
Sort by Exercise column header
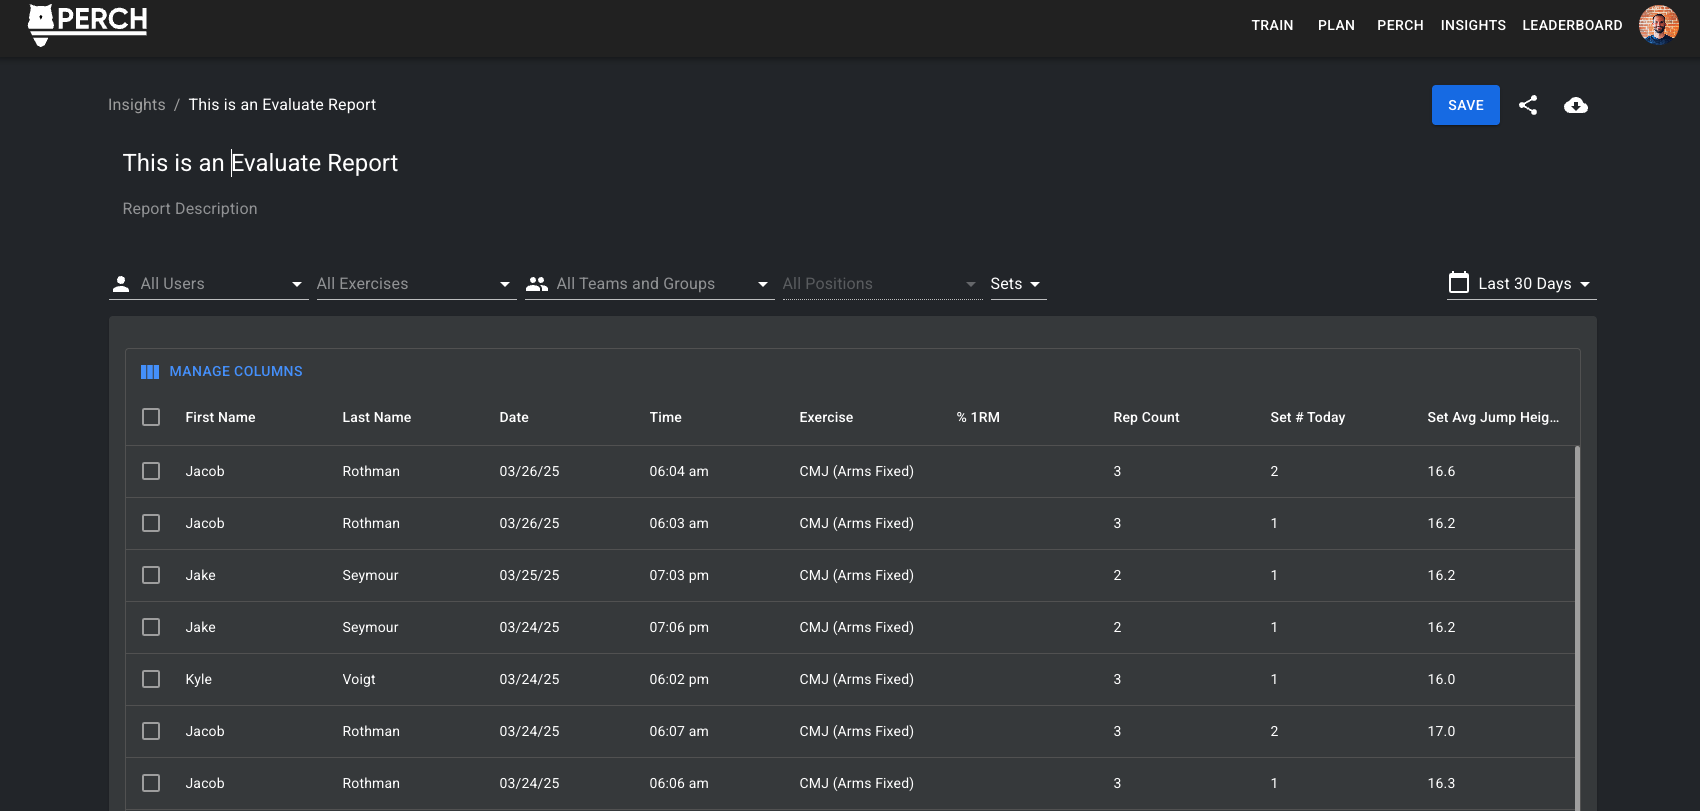(826, 417)
